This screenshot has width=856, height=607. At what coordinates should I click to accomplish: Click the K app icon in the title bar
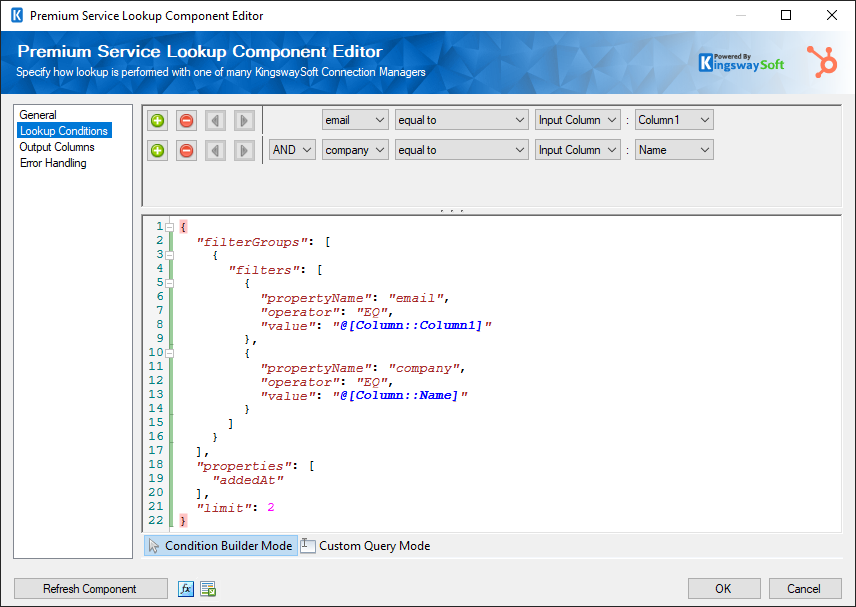(17, 15)
